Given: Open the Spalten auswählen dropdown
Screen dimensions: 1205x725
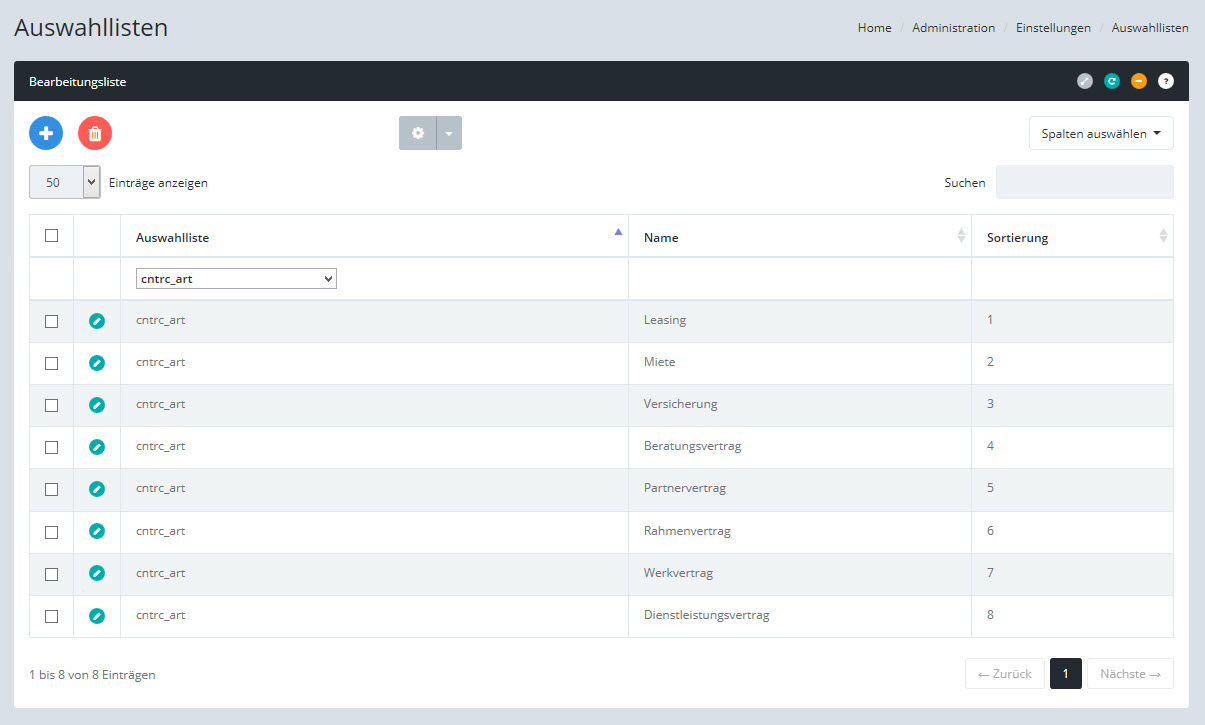Looking at the screenshot, I should (x=1100, y=133).
